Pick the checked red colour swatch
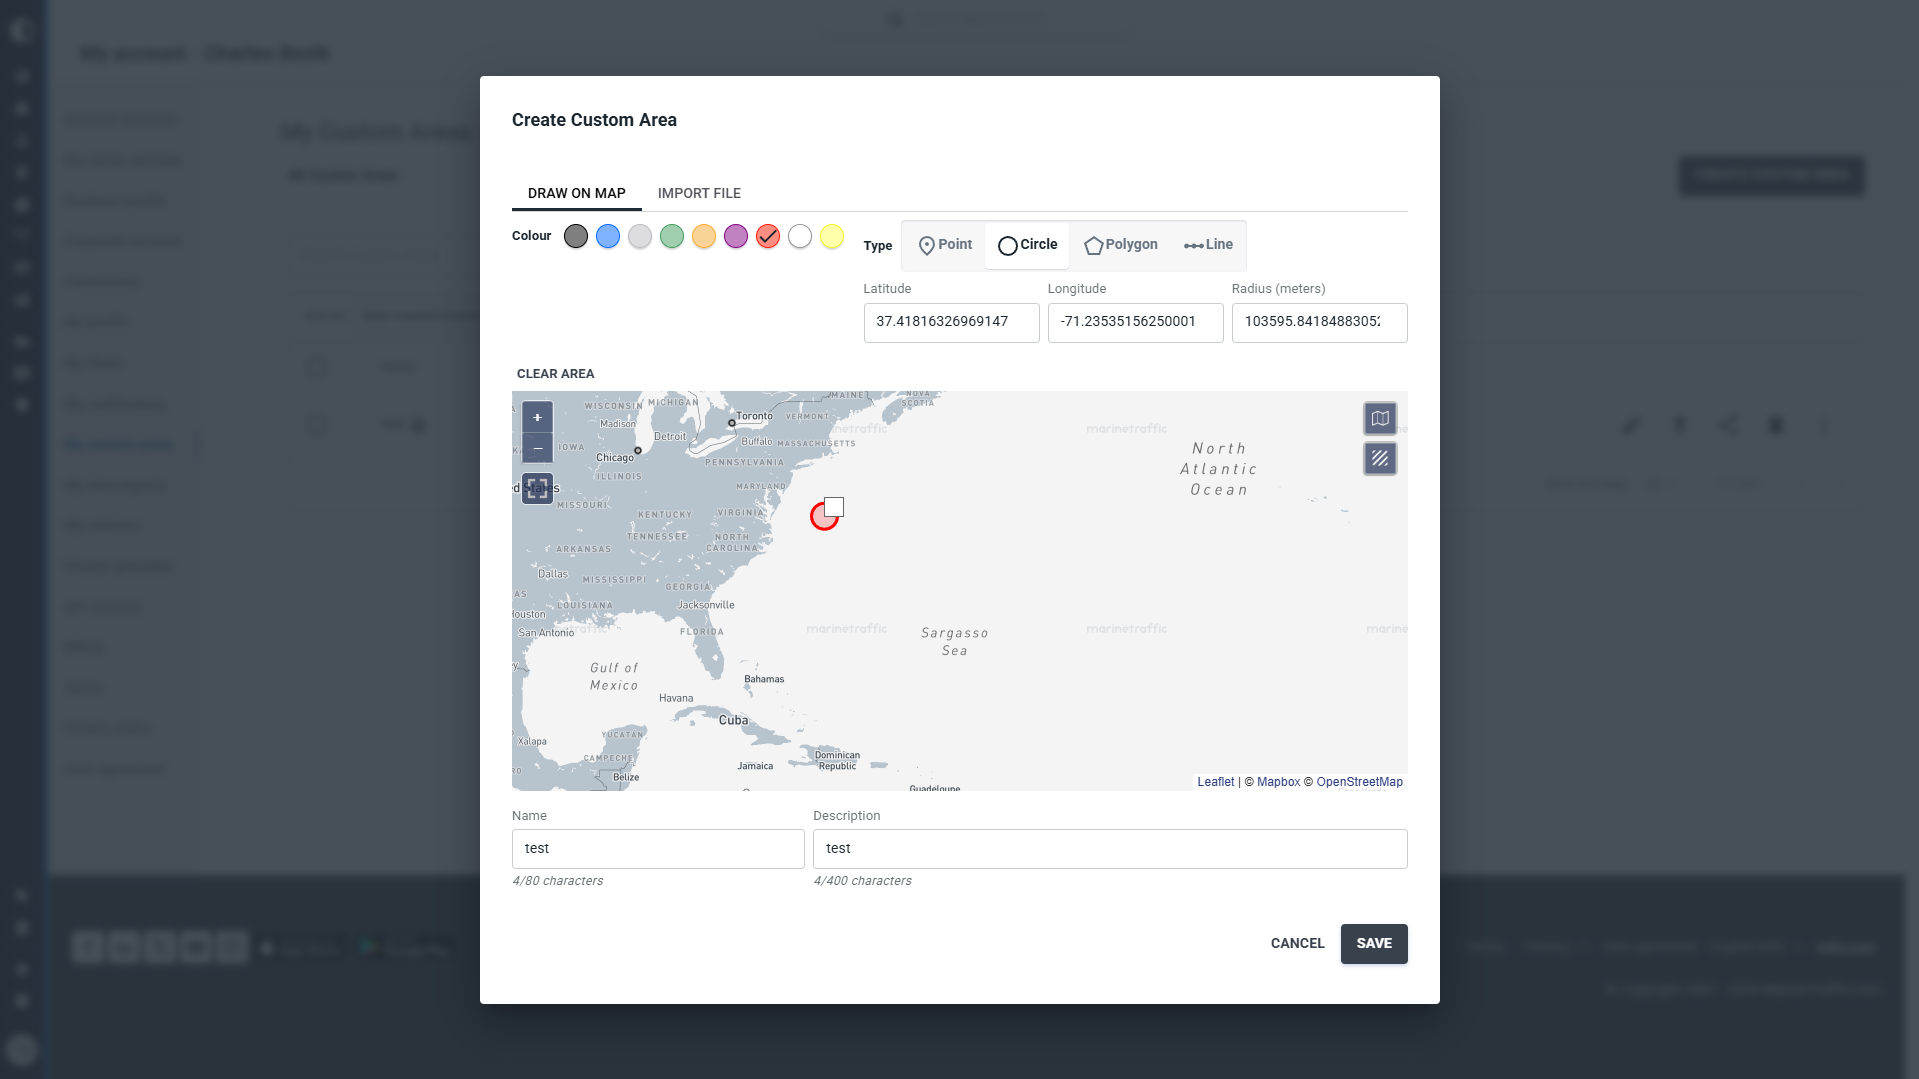Image resolution: width=1919 pixels, height=1079 pixels. point(768,236)
